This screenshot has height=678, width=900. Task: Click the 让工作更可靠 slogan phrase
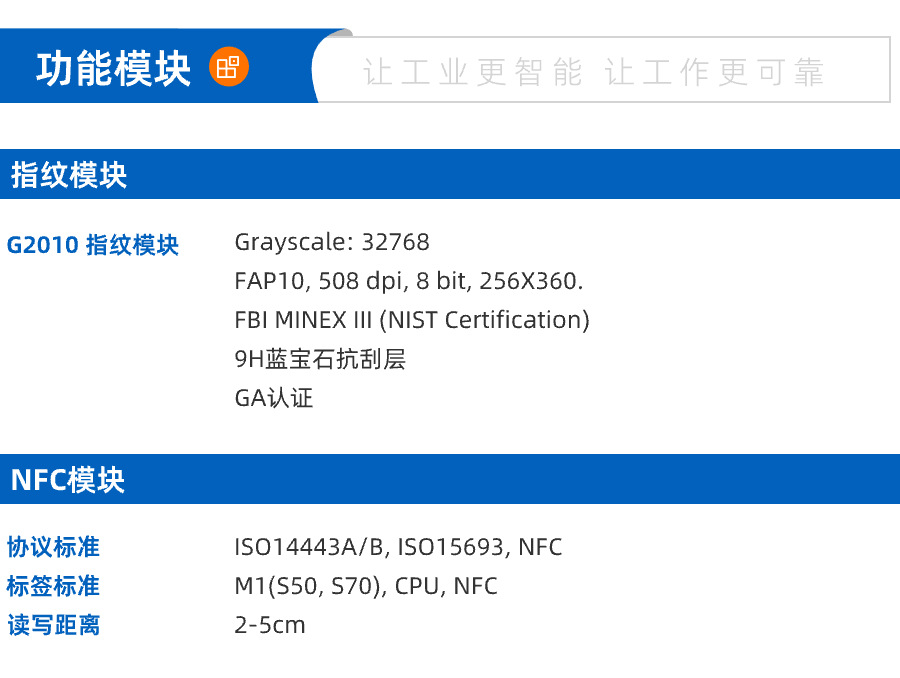pyautogui.click(x=715, y=72)
